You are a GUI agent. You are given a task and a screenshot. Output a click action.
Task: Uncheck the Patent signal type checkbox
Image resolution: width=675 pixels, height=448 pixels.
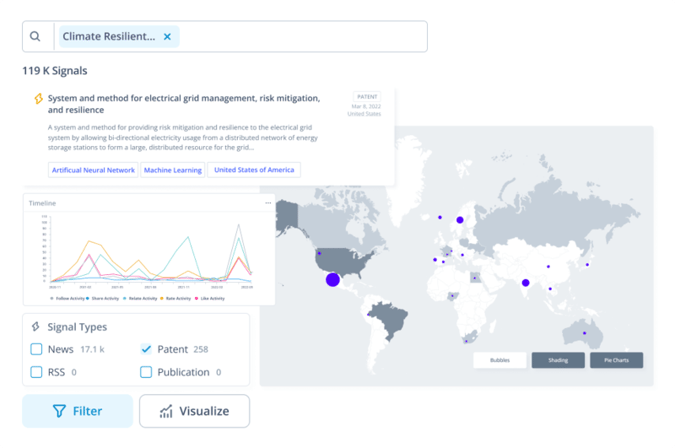coord(146,349)
